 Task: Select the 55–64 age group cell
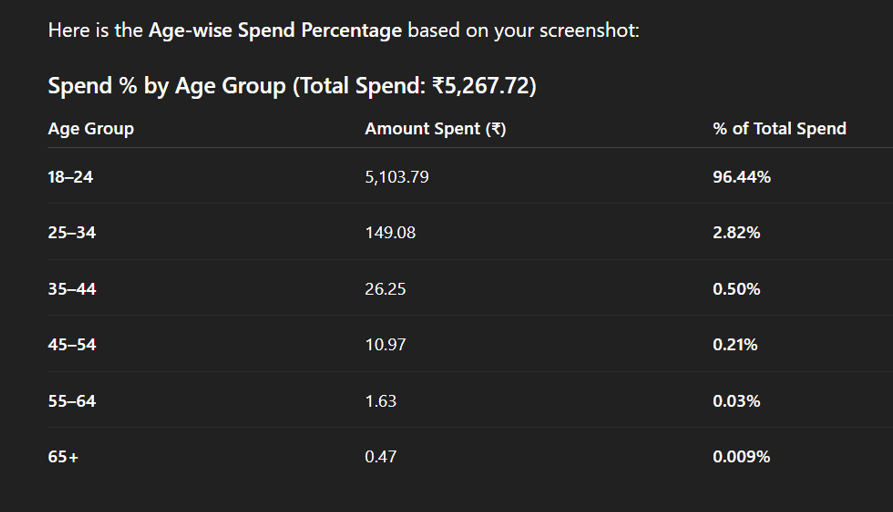click(x=72, y=401)
